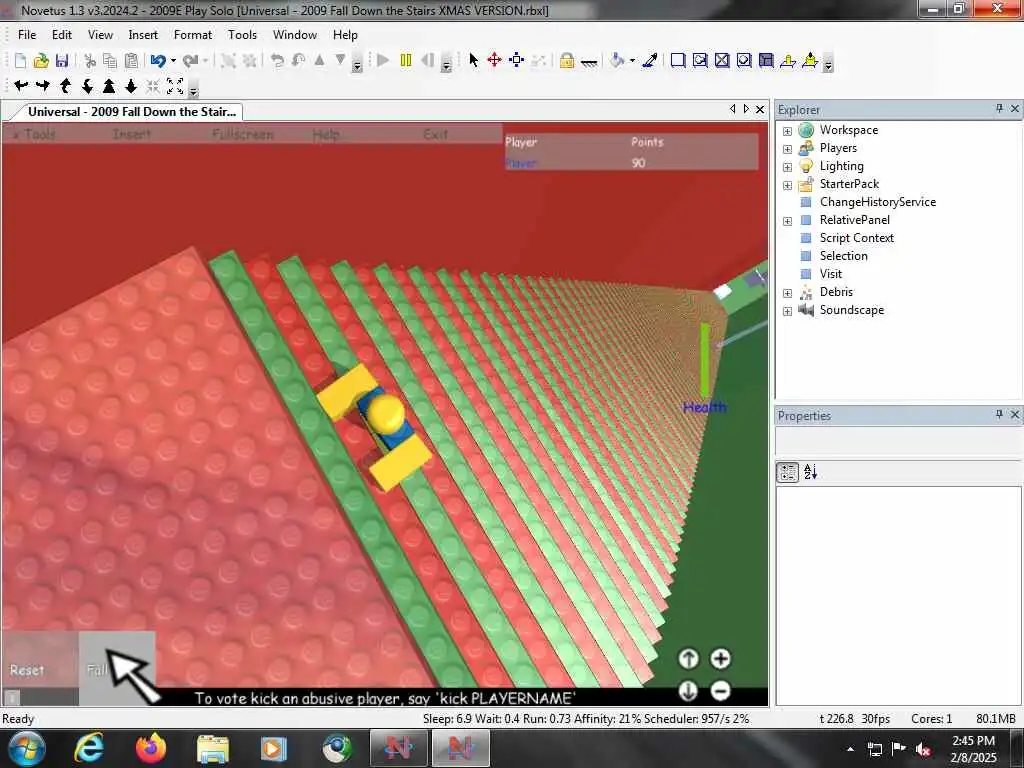The width and height of the screenshot is (1024, 768).
Task: Tilt camera up toolbar icon
Action: 65,86
